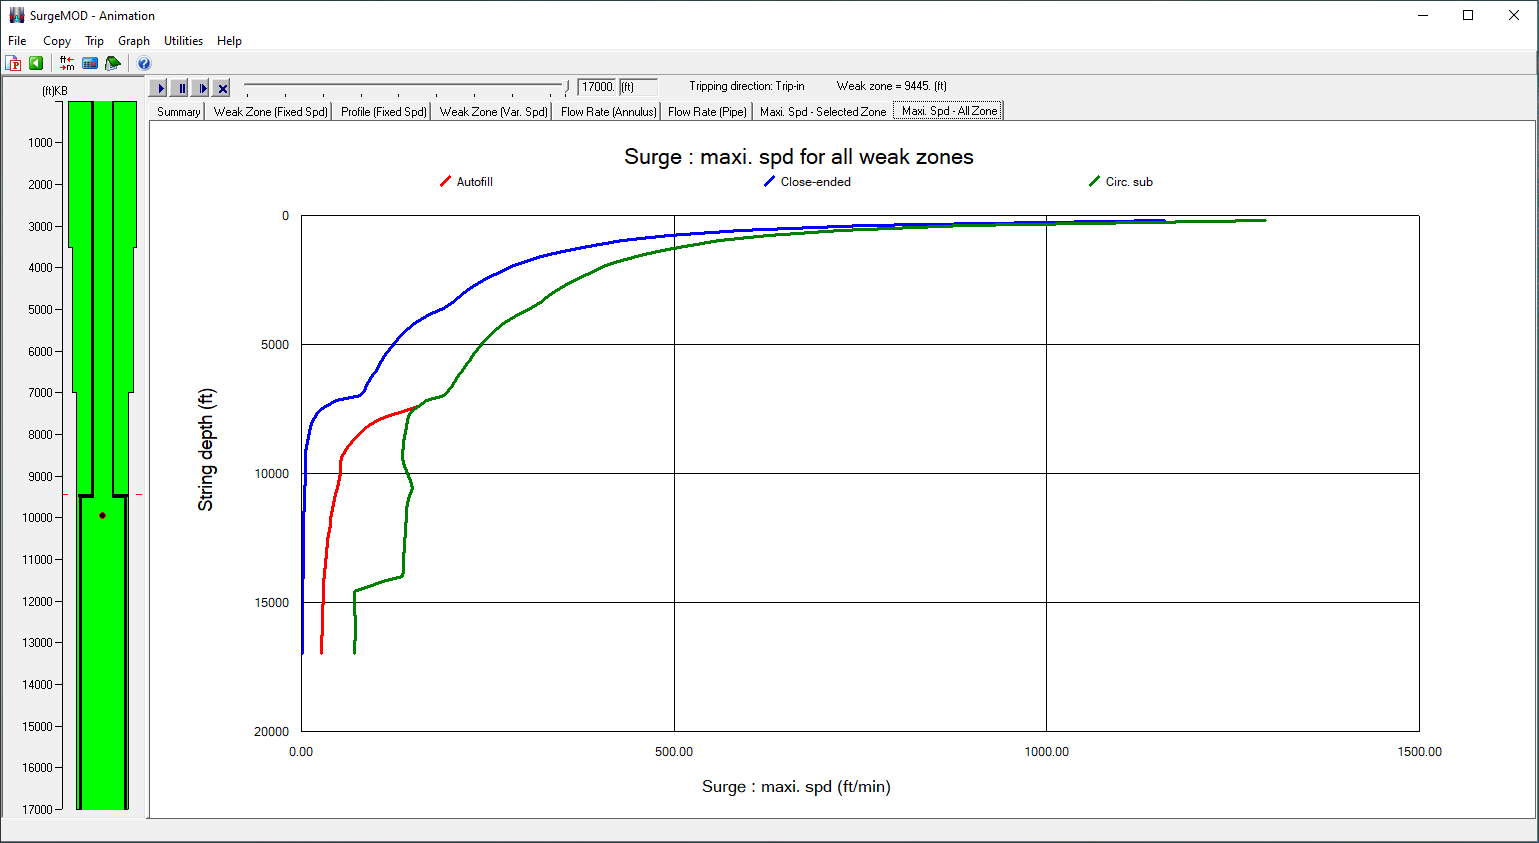Click the blue help question mark icon

coord(144,63)
